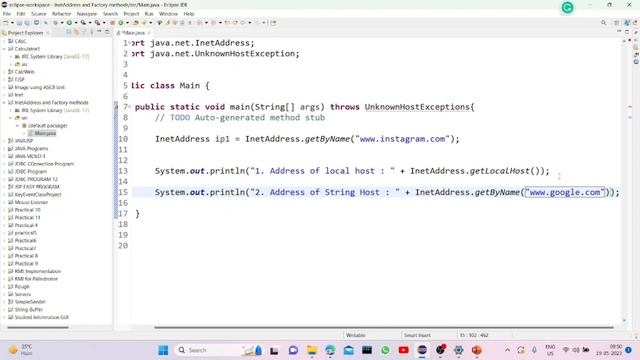The image size is (640, 360).
Task: Maximize the Project Explorer panel
Action: [107, 32]
